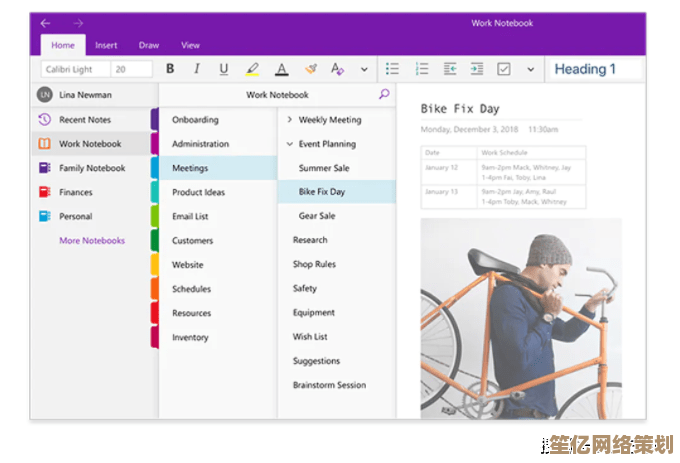Click the font size field

[131, 69]
